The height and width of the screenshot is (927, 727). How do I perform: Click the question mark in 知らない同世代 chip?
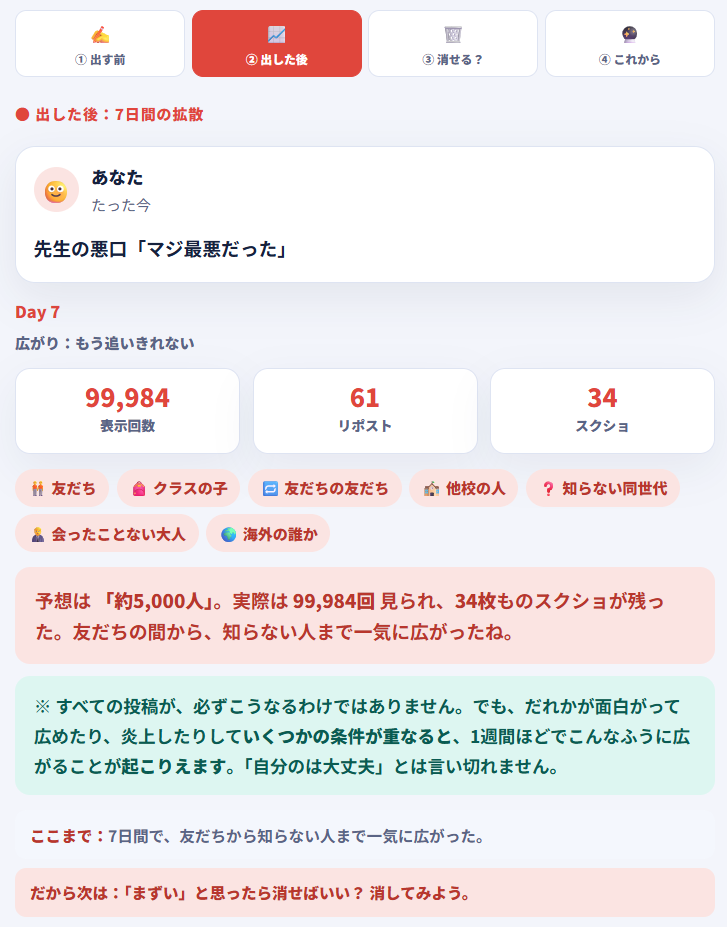(548, 489)
